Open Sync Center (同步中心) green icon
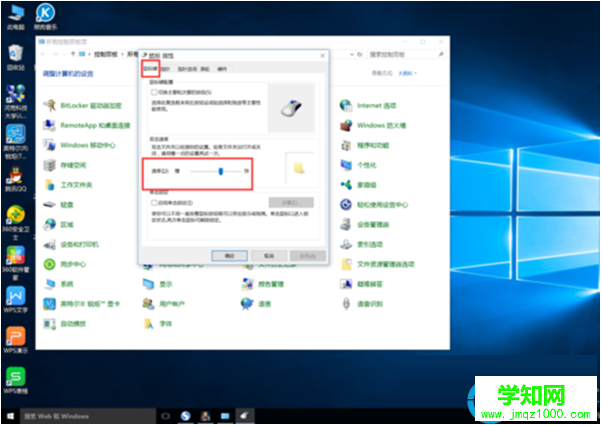602x426 pixels. point(49,264)
